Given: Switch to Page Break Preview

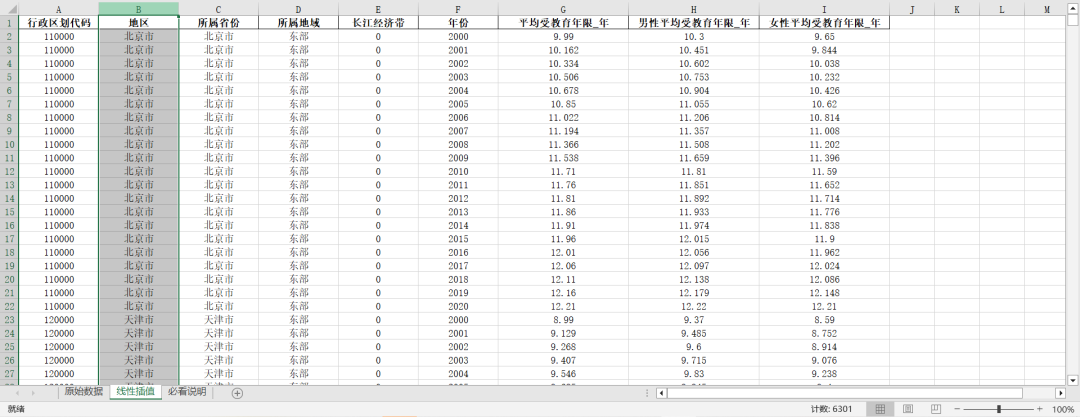Looking at the screenshot, I should [x=934, y=409].
